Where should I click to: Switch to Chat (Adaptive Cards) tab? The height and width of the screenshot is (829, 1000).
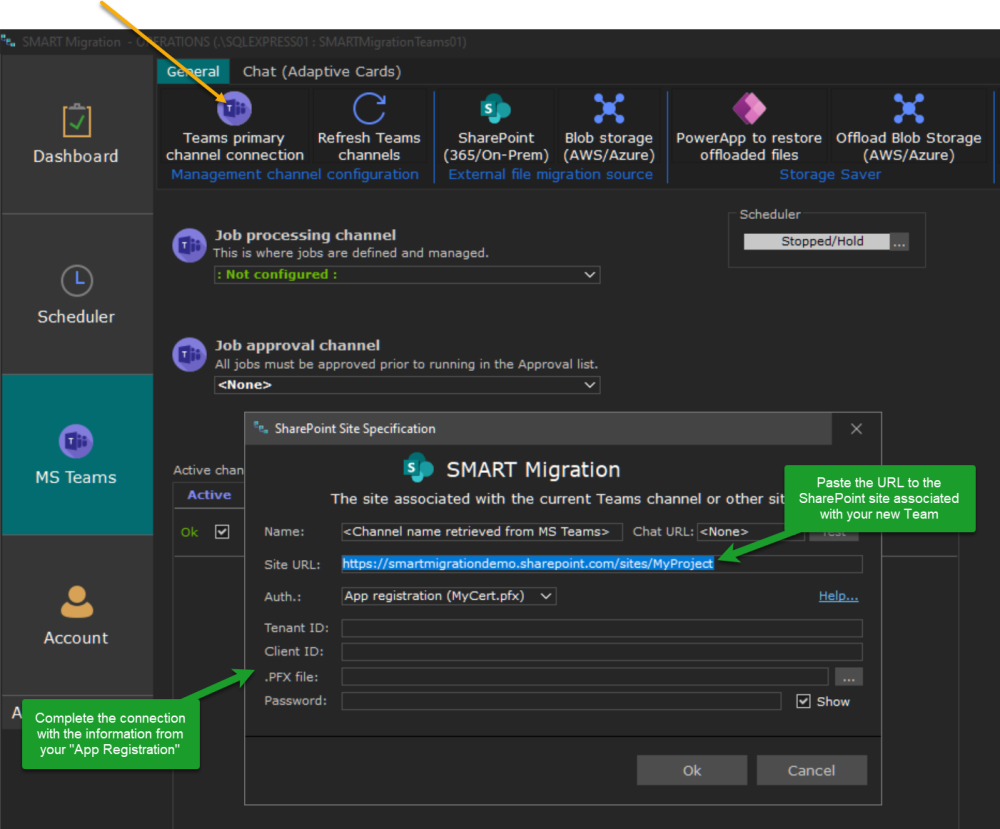[321, 71]
